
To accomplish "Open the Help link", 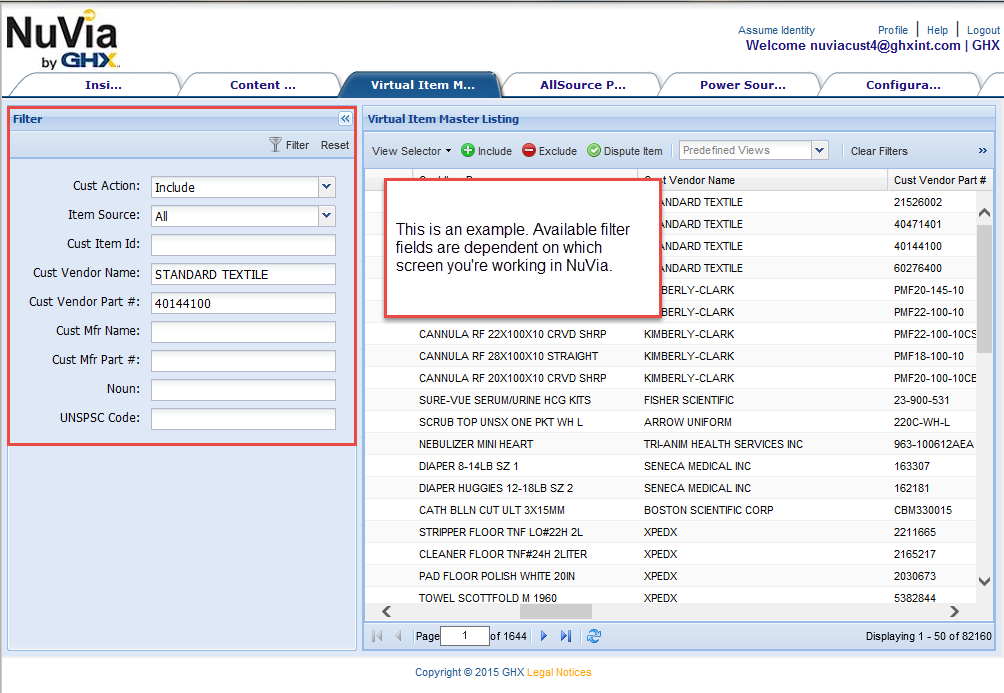I will (x=937, y=30).
